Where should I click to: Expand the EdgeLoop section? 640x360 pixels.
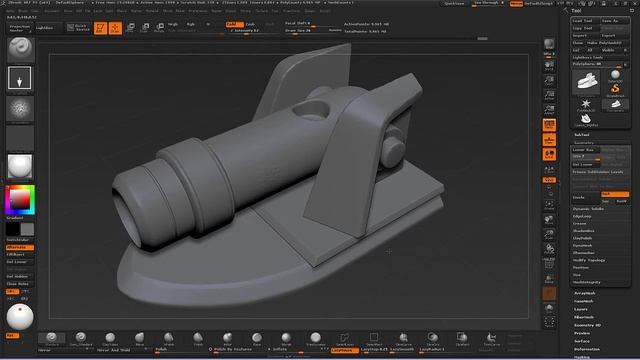pyautogui.click(x=582, y=216)
